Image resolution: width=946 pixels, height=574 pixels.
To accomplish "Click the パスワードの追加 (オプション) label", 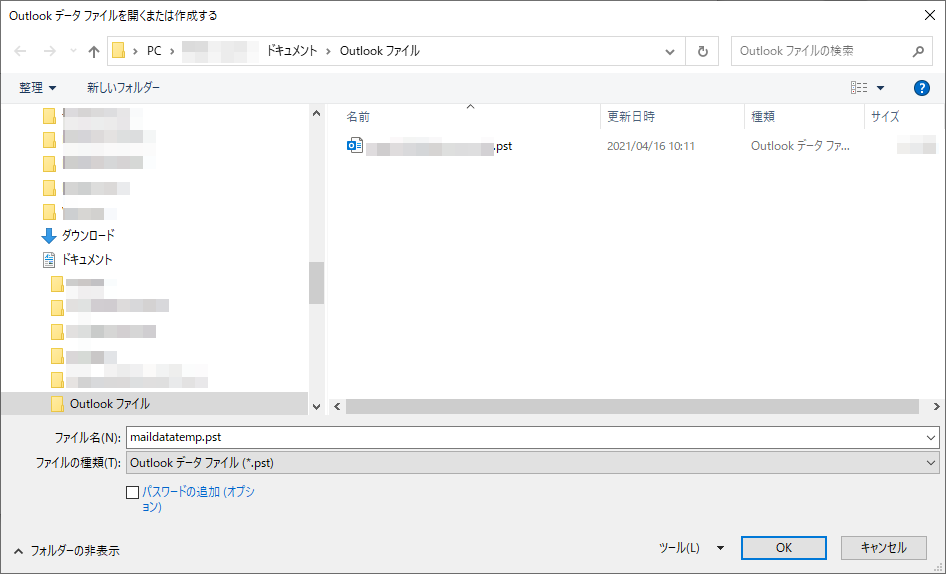I will [198, 499].
